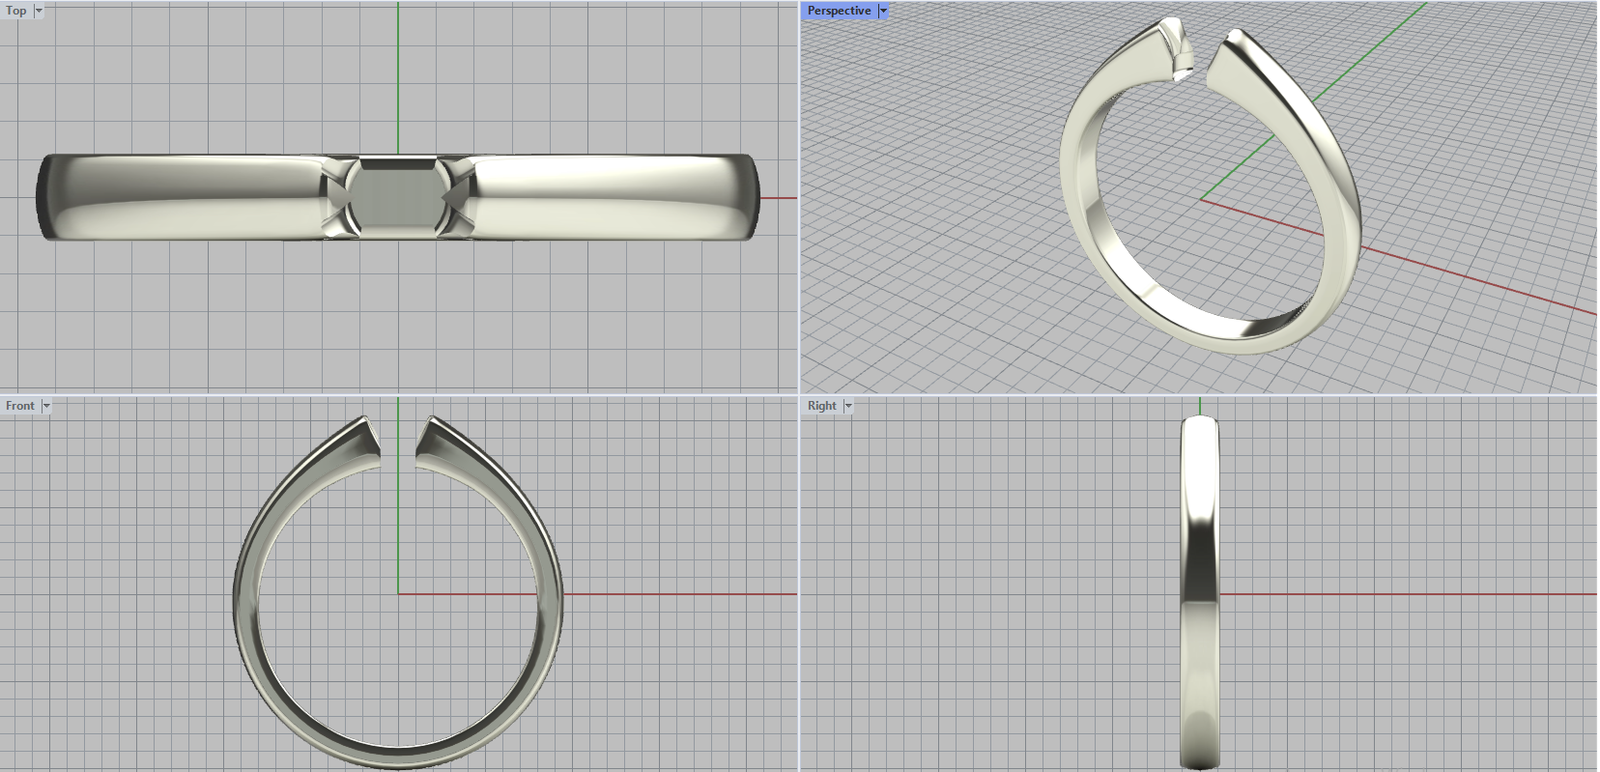Activate the Top viewport title label
The image size is (1600, 772).
click(16, 11)
